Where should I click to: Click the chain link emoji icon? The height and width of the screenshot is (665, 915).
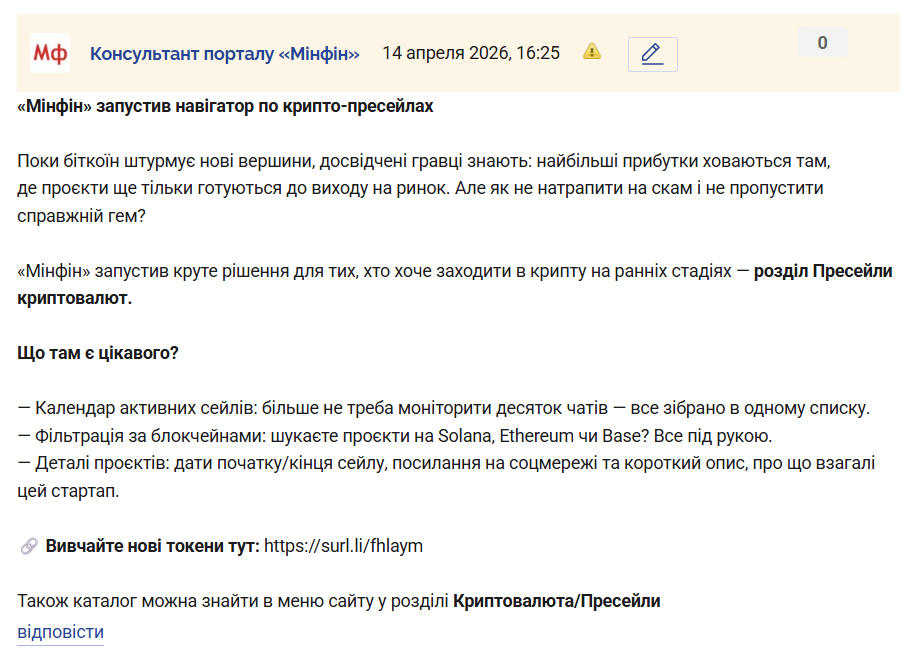[x=29, y=546]
